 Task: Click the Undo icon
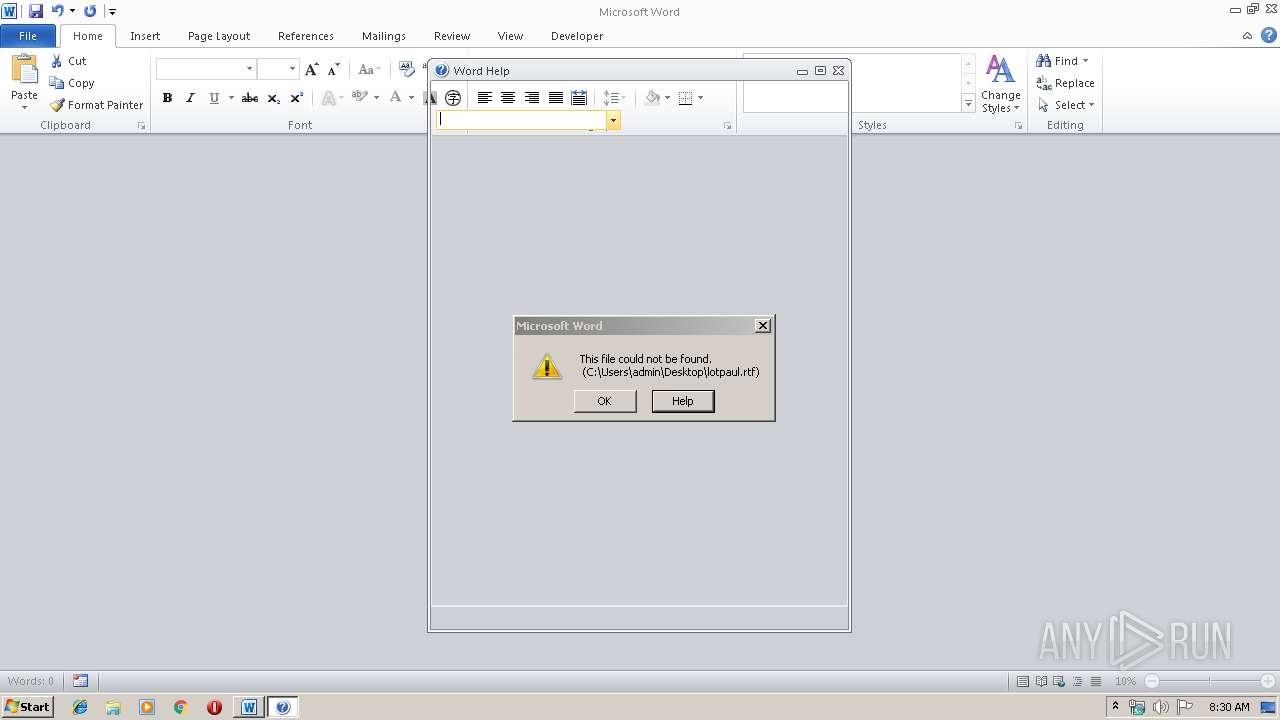[57, 11]
